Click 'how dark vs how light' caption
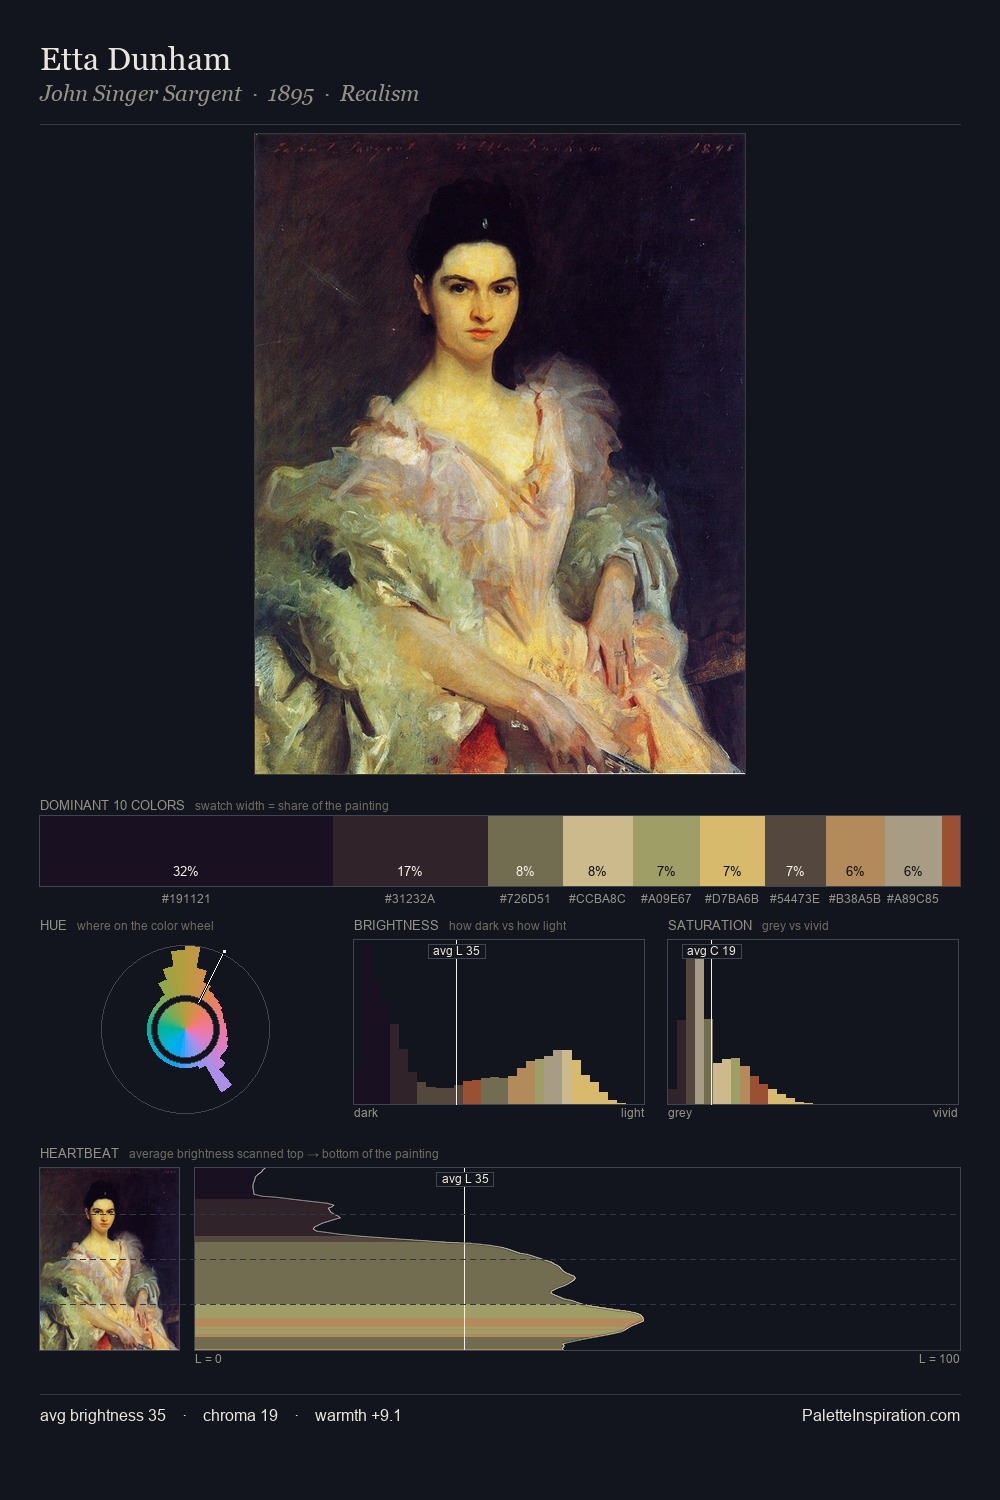This screenshot has height=1500, width=1000. point(508,926)
